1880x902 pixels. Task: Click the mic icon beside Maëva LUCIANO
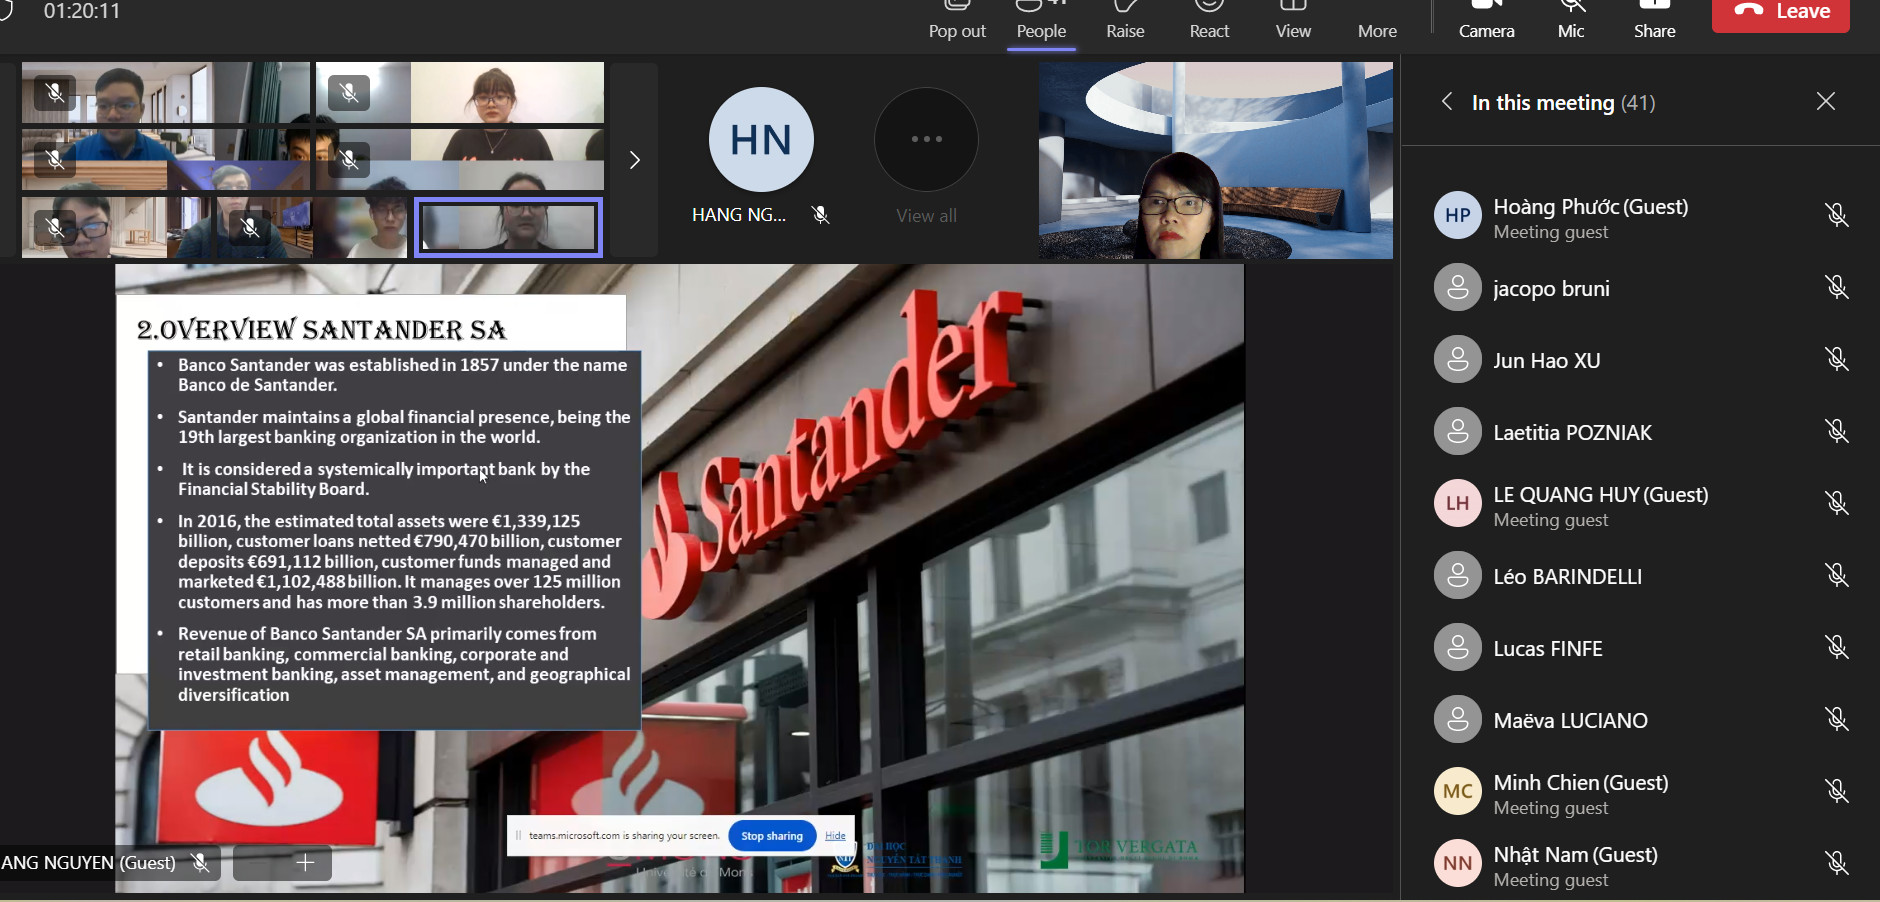point(1837,720)
